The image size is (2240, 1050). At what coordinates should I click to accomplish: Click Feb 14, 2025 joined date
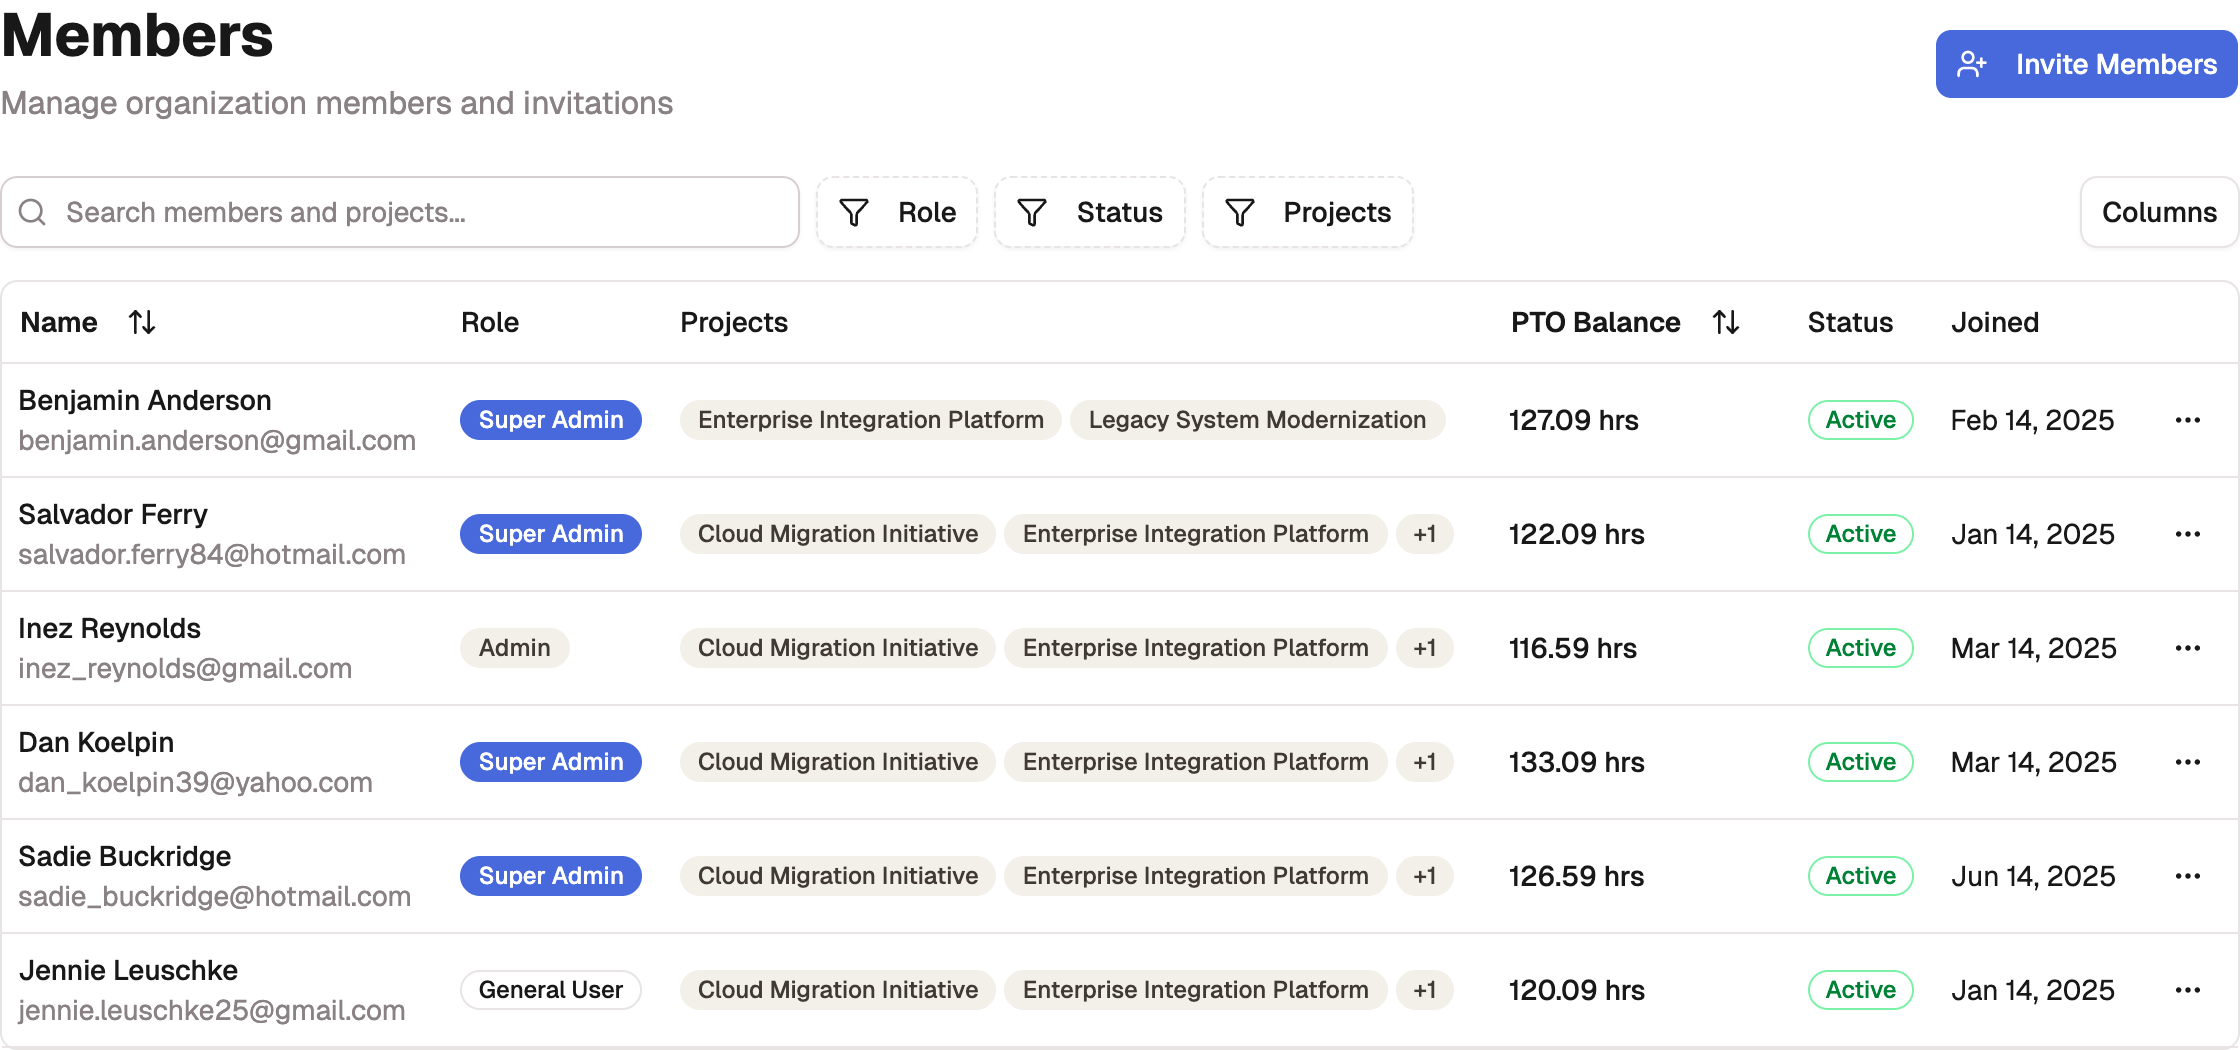[2033, 420]
